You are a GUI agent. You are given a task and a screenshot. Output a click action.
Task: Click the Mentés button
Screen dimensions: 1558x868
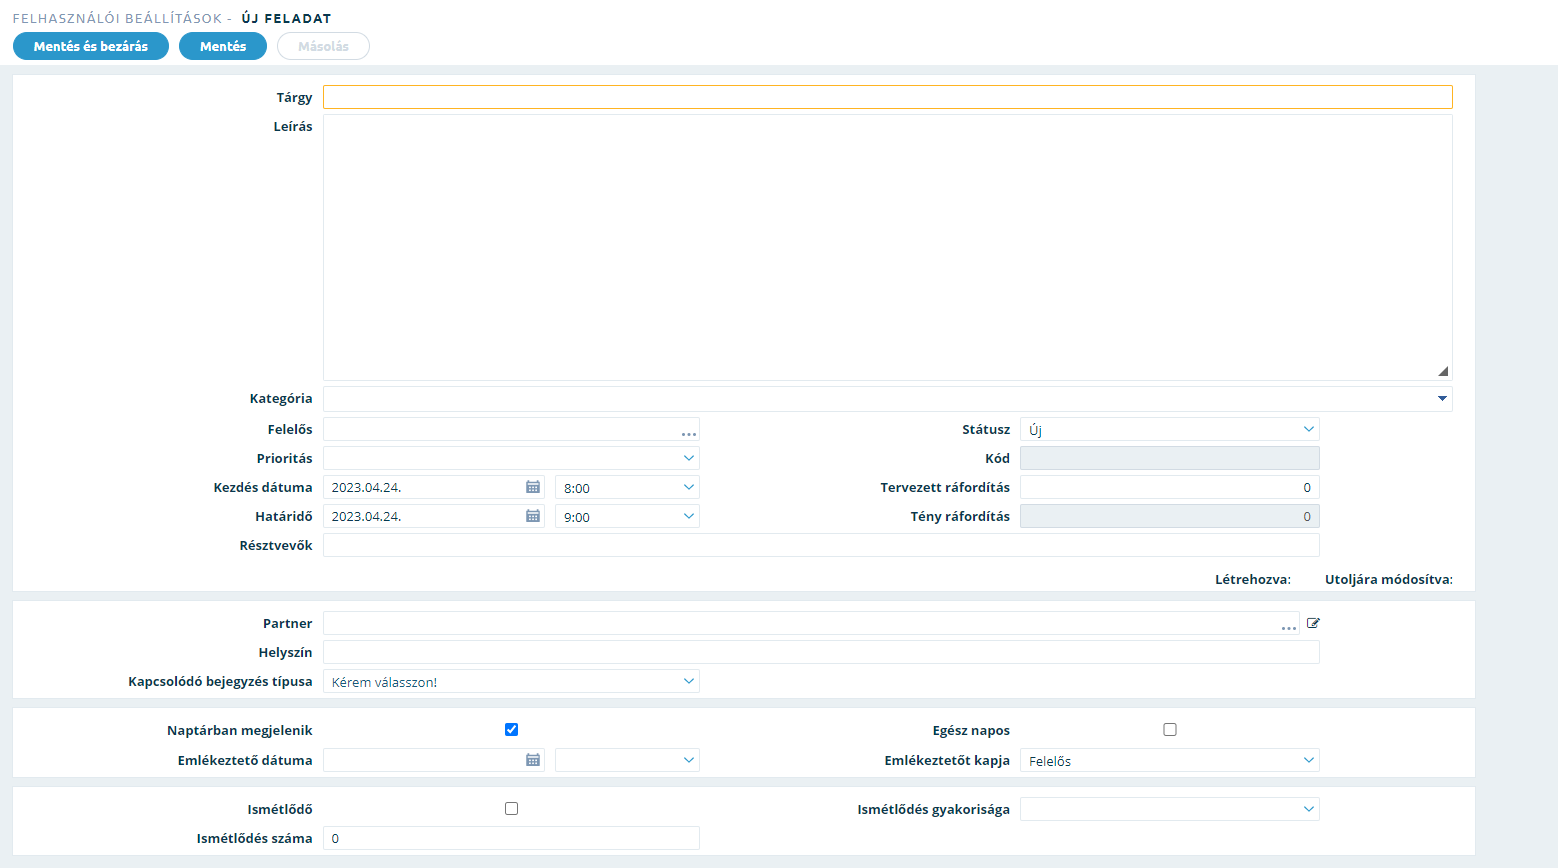[223, 46]
